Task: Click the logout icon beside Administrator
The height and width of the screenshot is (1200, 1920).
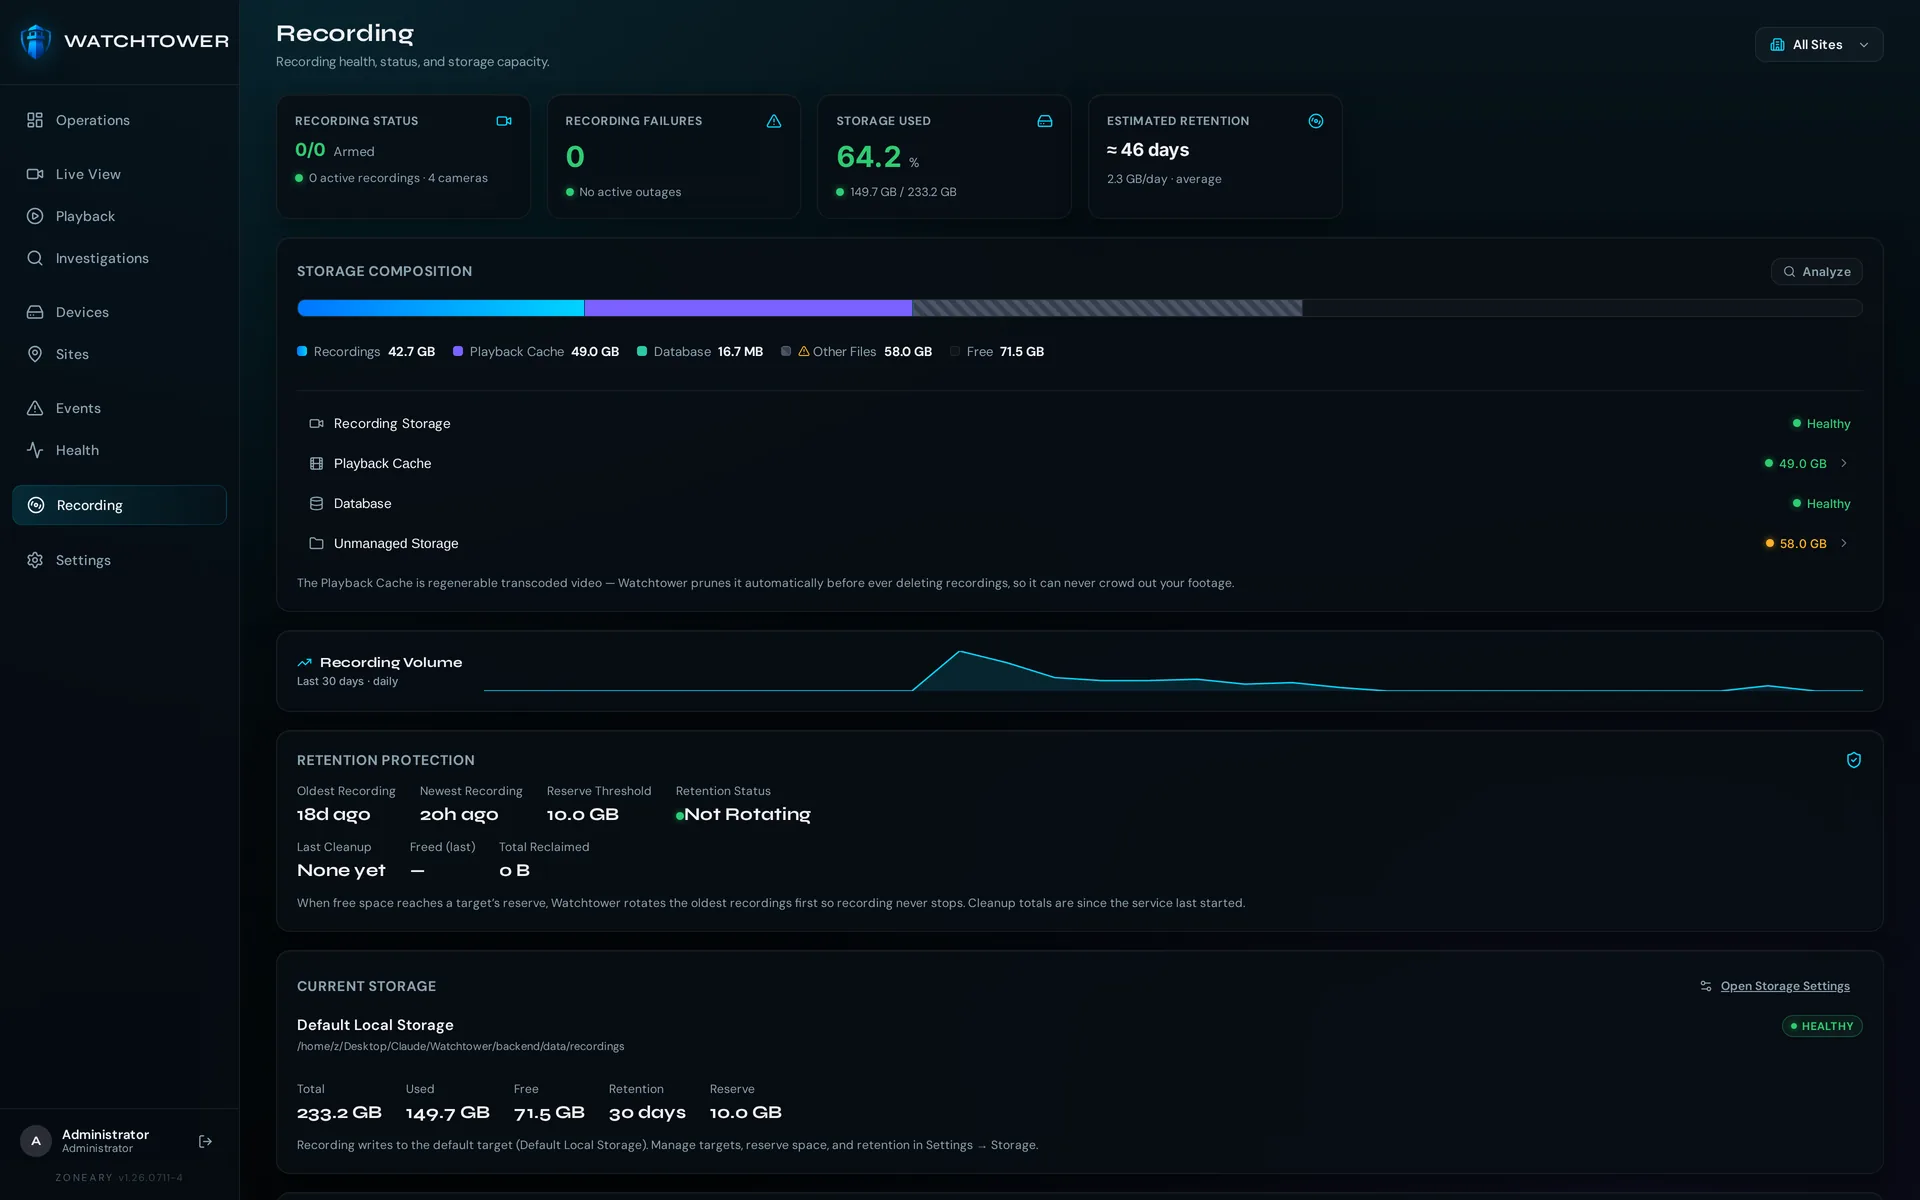Action: [205, 1141]
